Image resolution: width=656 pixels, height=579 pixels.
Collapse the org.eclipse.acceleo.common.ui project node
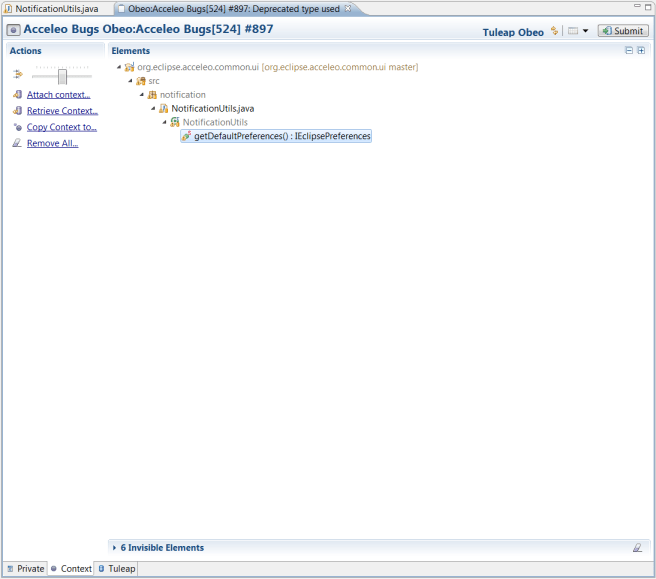point(119,67)
